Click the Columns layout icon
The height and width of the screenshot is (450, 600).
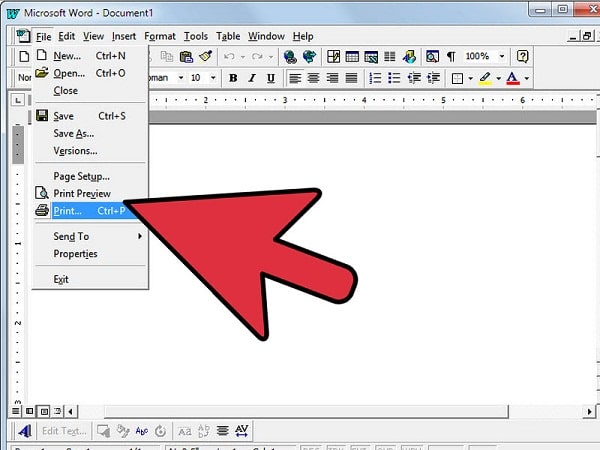tap(390, 57)
